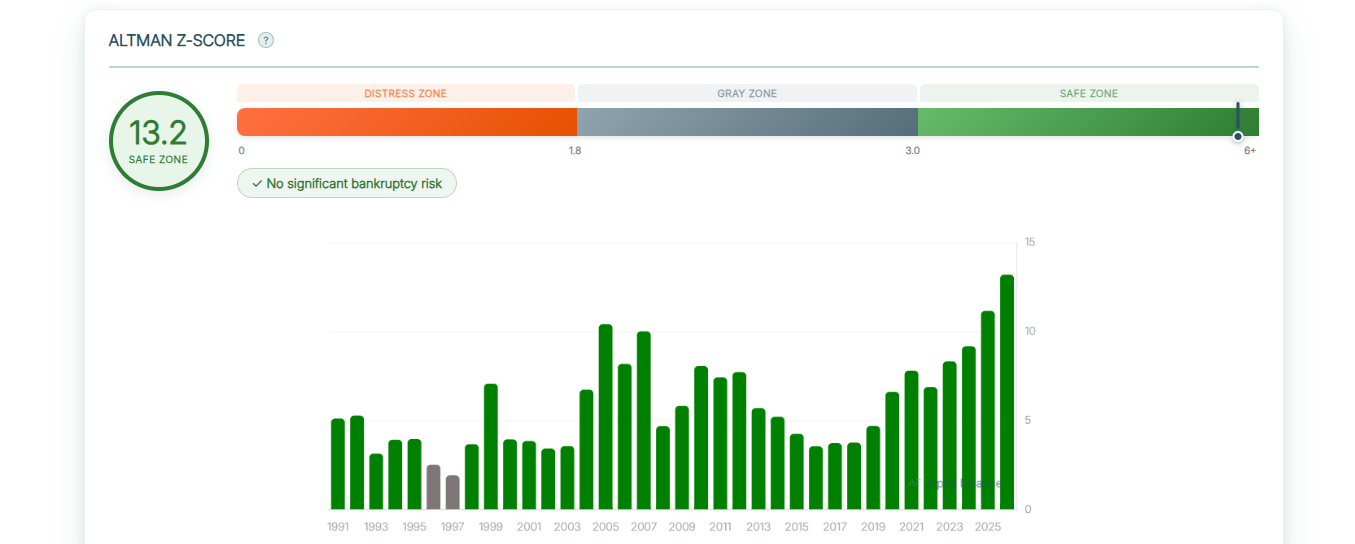This screenshot has width=1355, height=544.
Task: Click the chart bar for 1993
Action: pyautogui.click(x=376, y=482)
